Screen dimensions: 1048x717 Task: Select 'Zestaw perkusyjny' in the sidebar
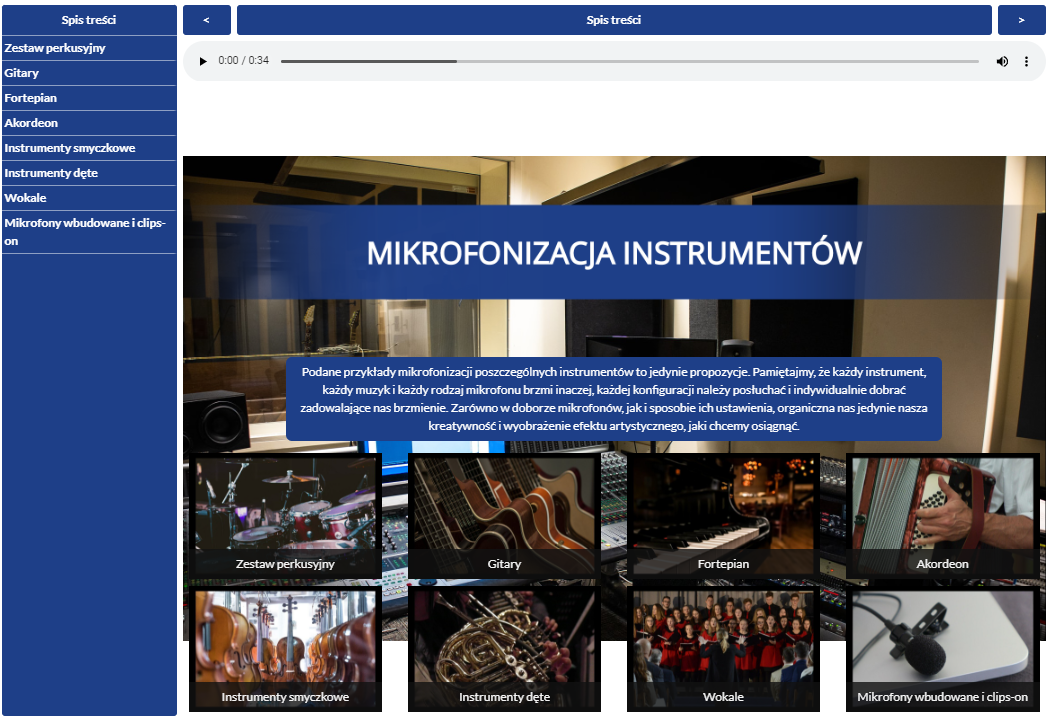coord(88,47)
